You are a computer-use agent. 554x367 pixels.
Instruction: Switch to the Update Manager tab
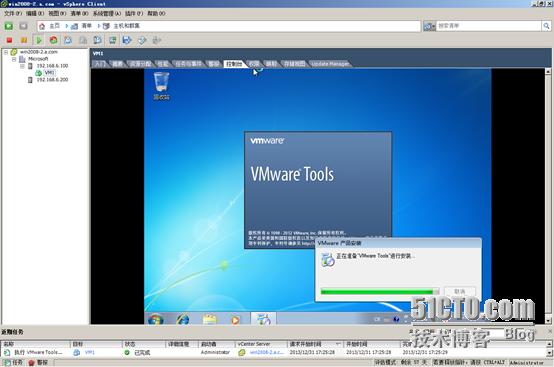click(x=330, y=64)
